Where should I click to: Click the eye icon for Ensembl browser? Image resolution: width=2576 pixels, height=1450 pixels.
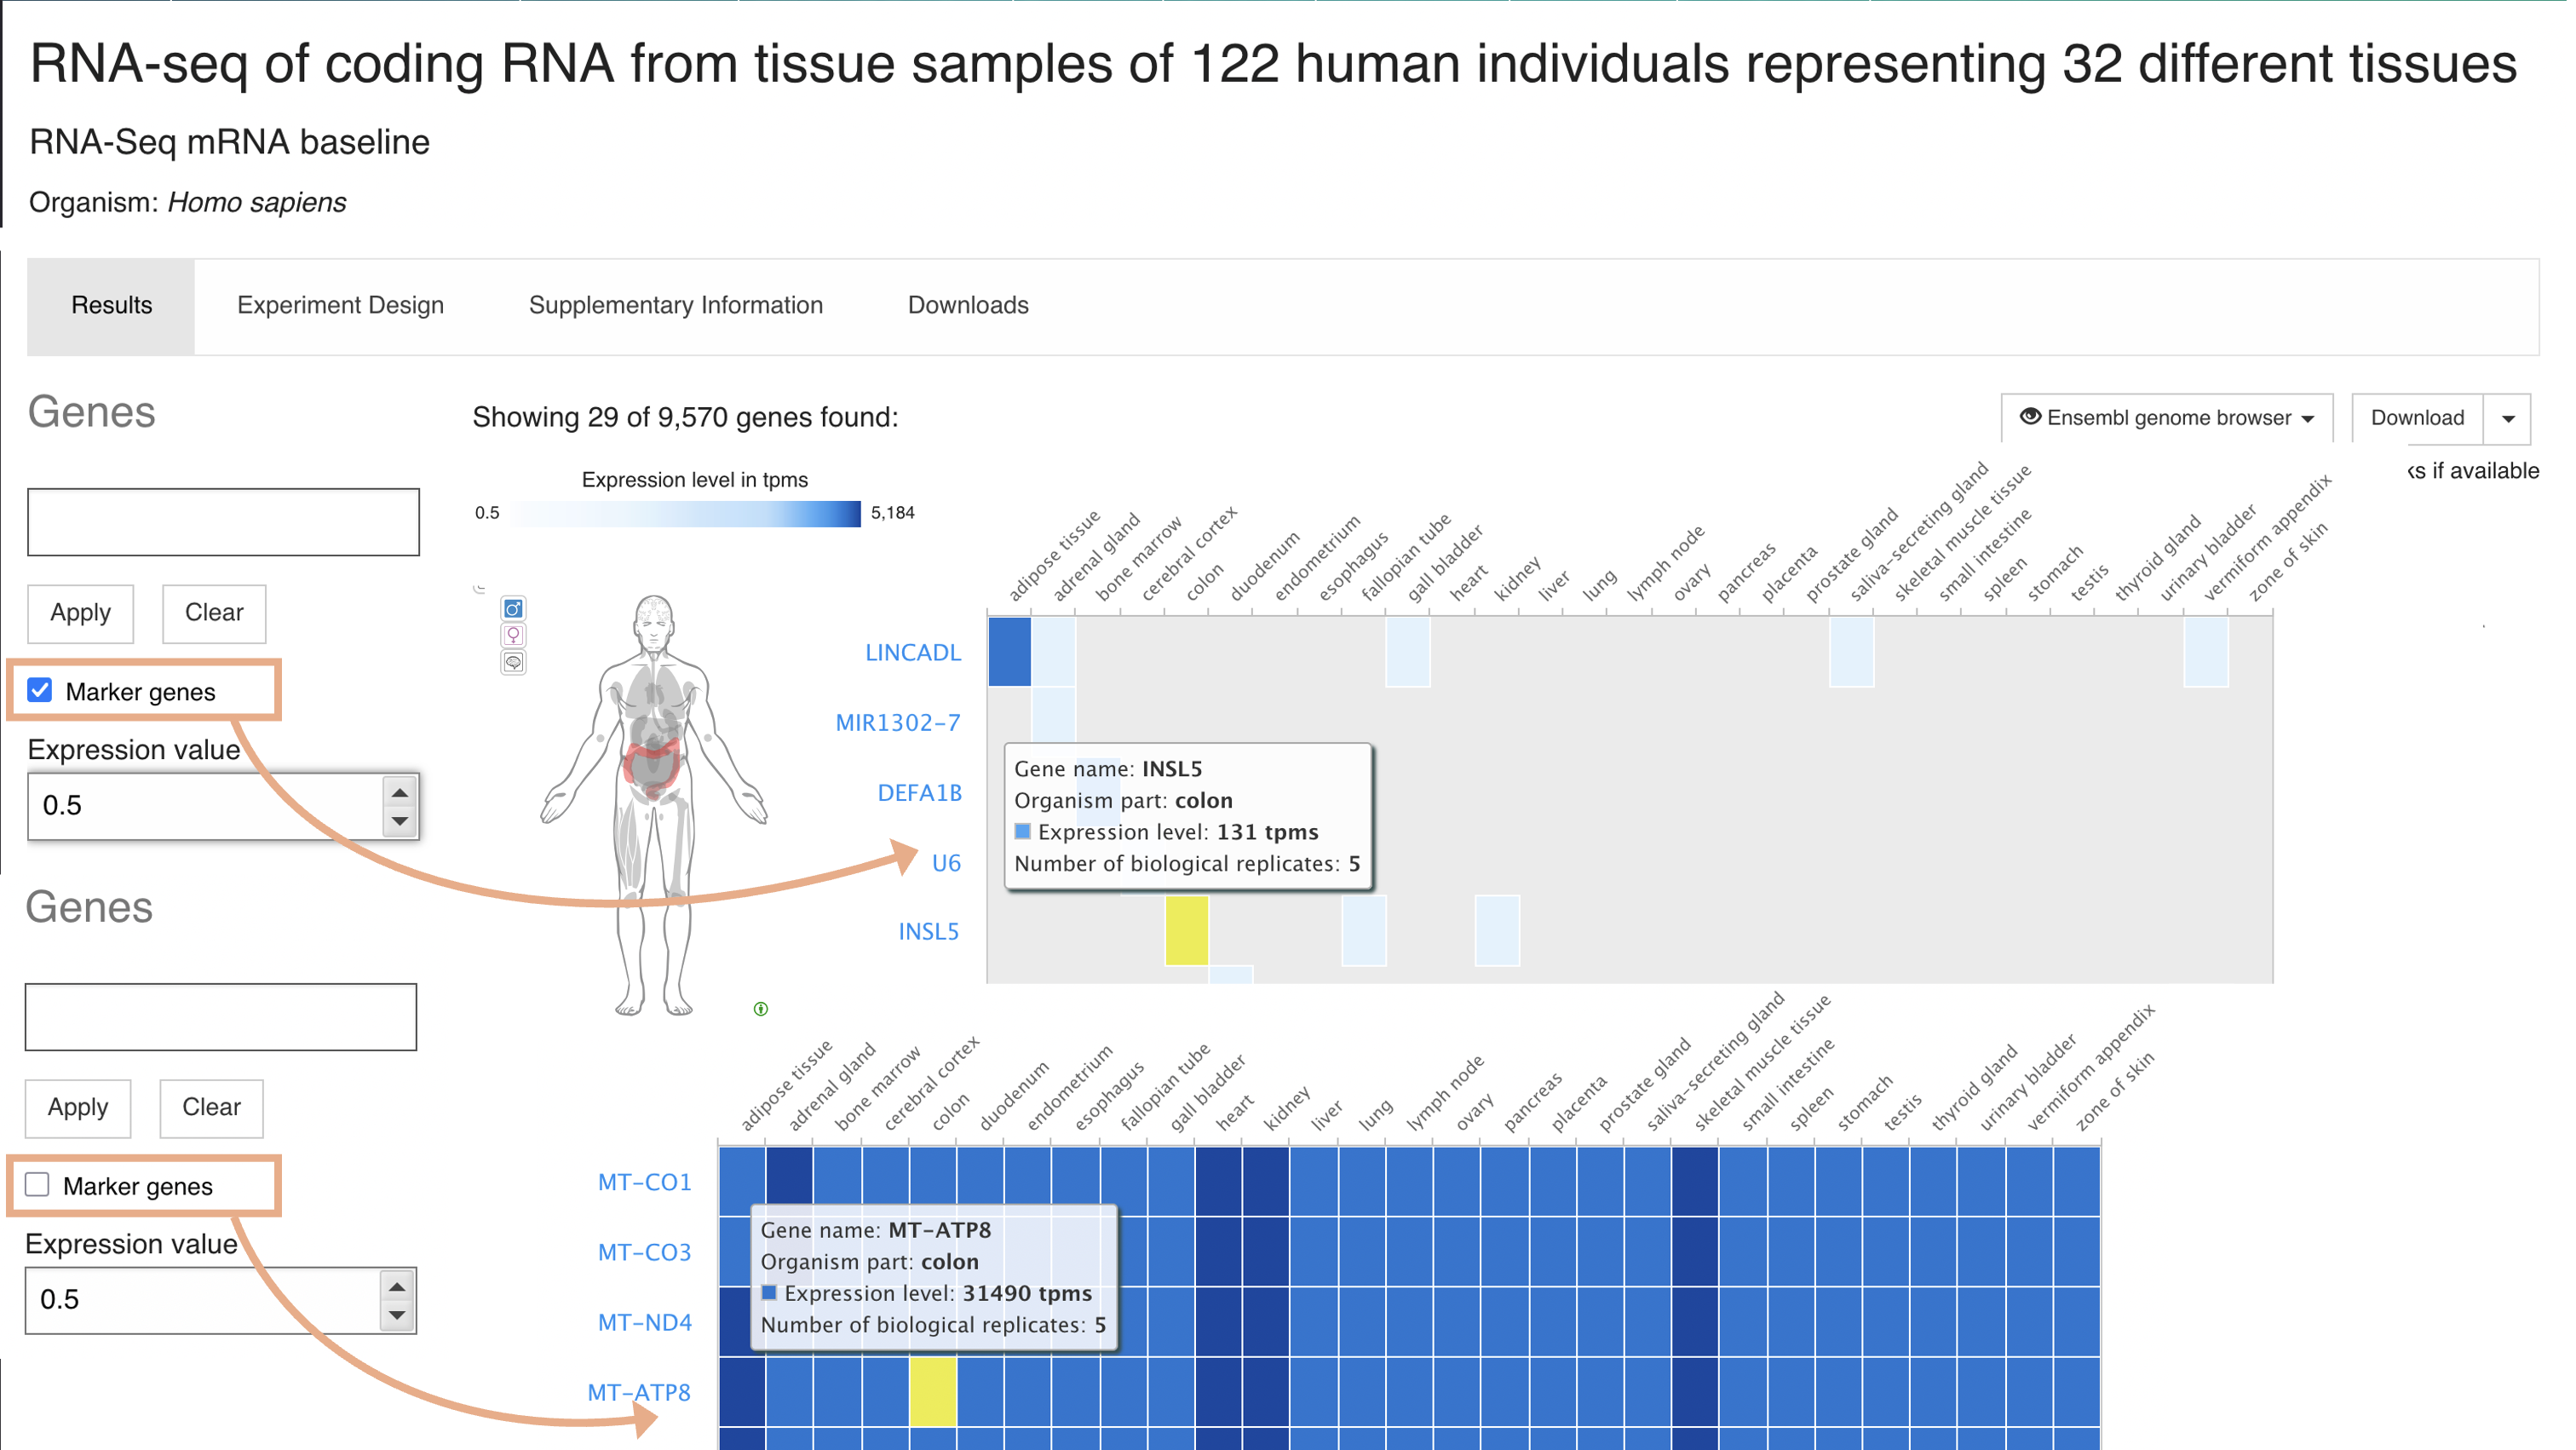[2030, 417]
